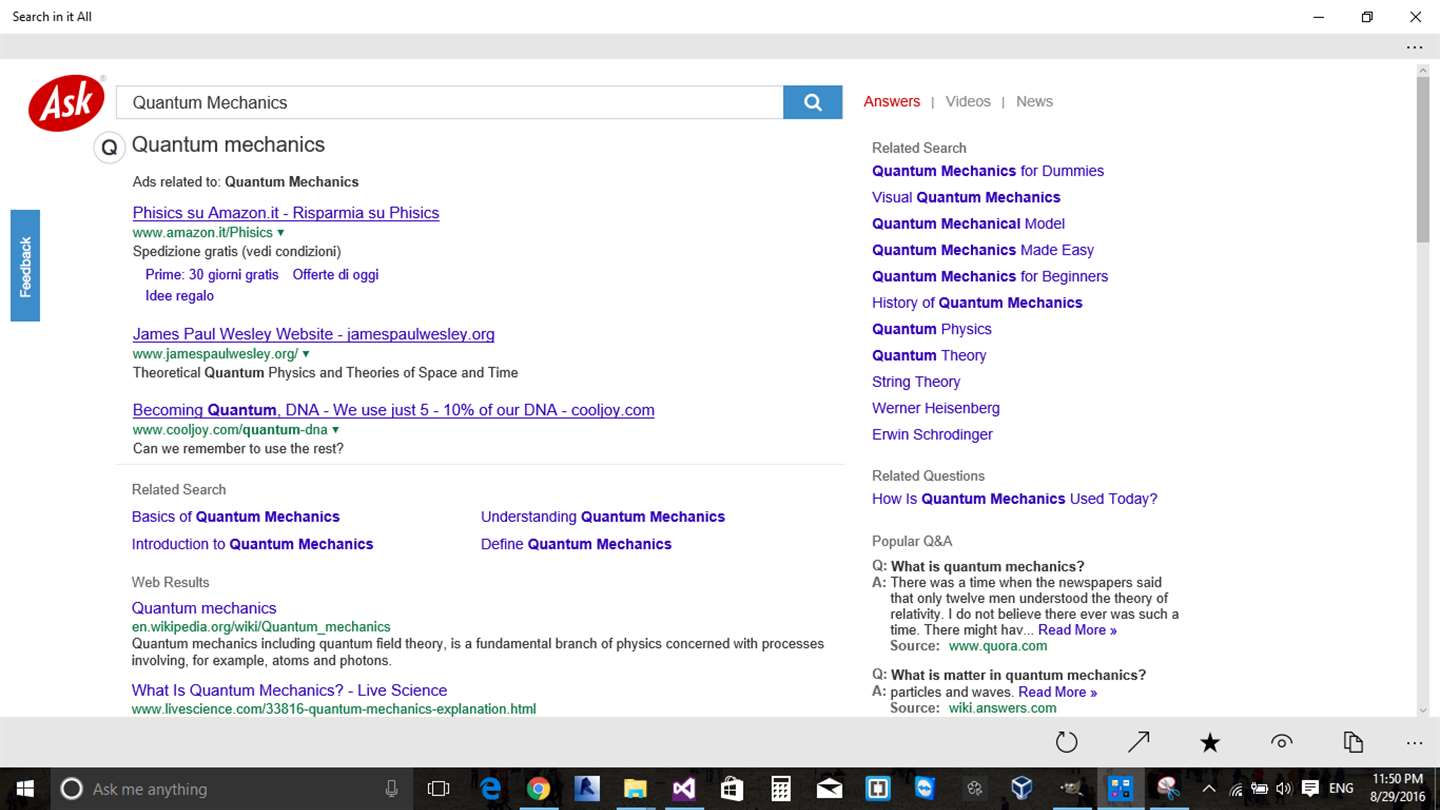Open Quantum Mechanics for Beginners related search
The height and width of the screenshot is (810, 1440).
point(990,276)
